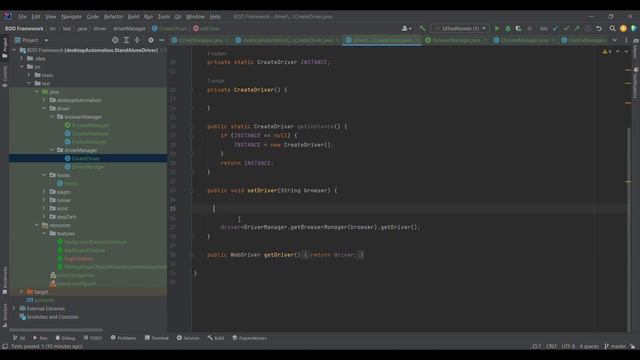This screenshot has height=360, width=640.
Task: Collapse the browserManager package arrow
Action: point(52,117)
